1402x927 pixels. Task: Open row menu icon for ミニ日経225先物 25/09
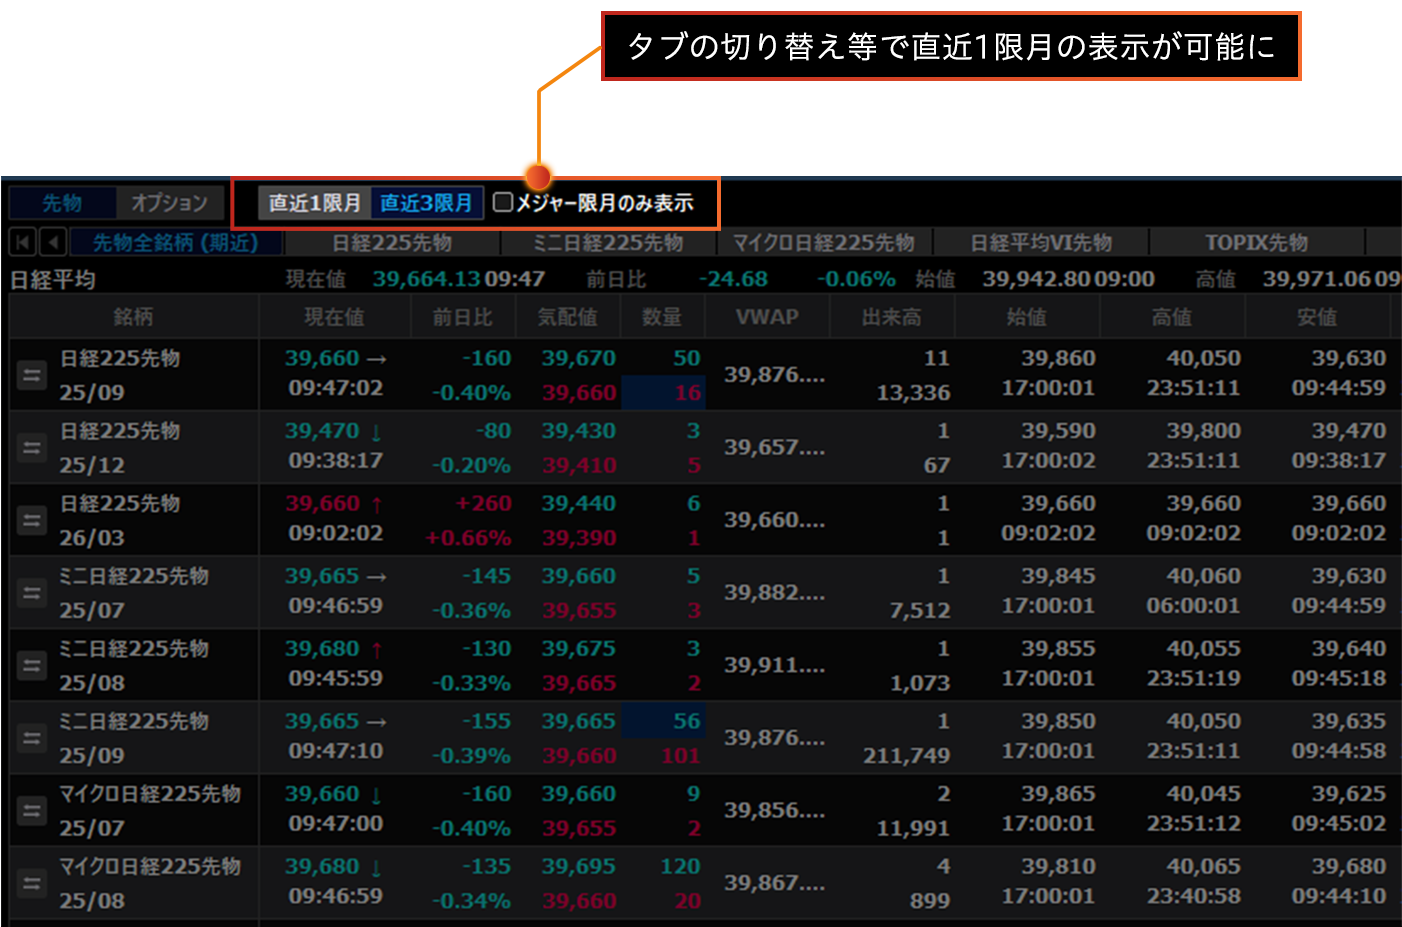tap(32, 738)
